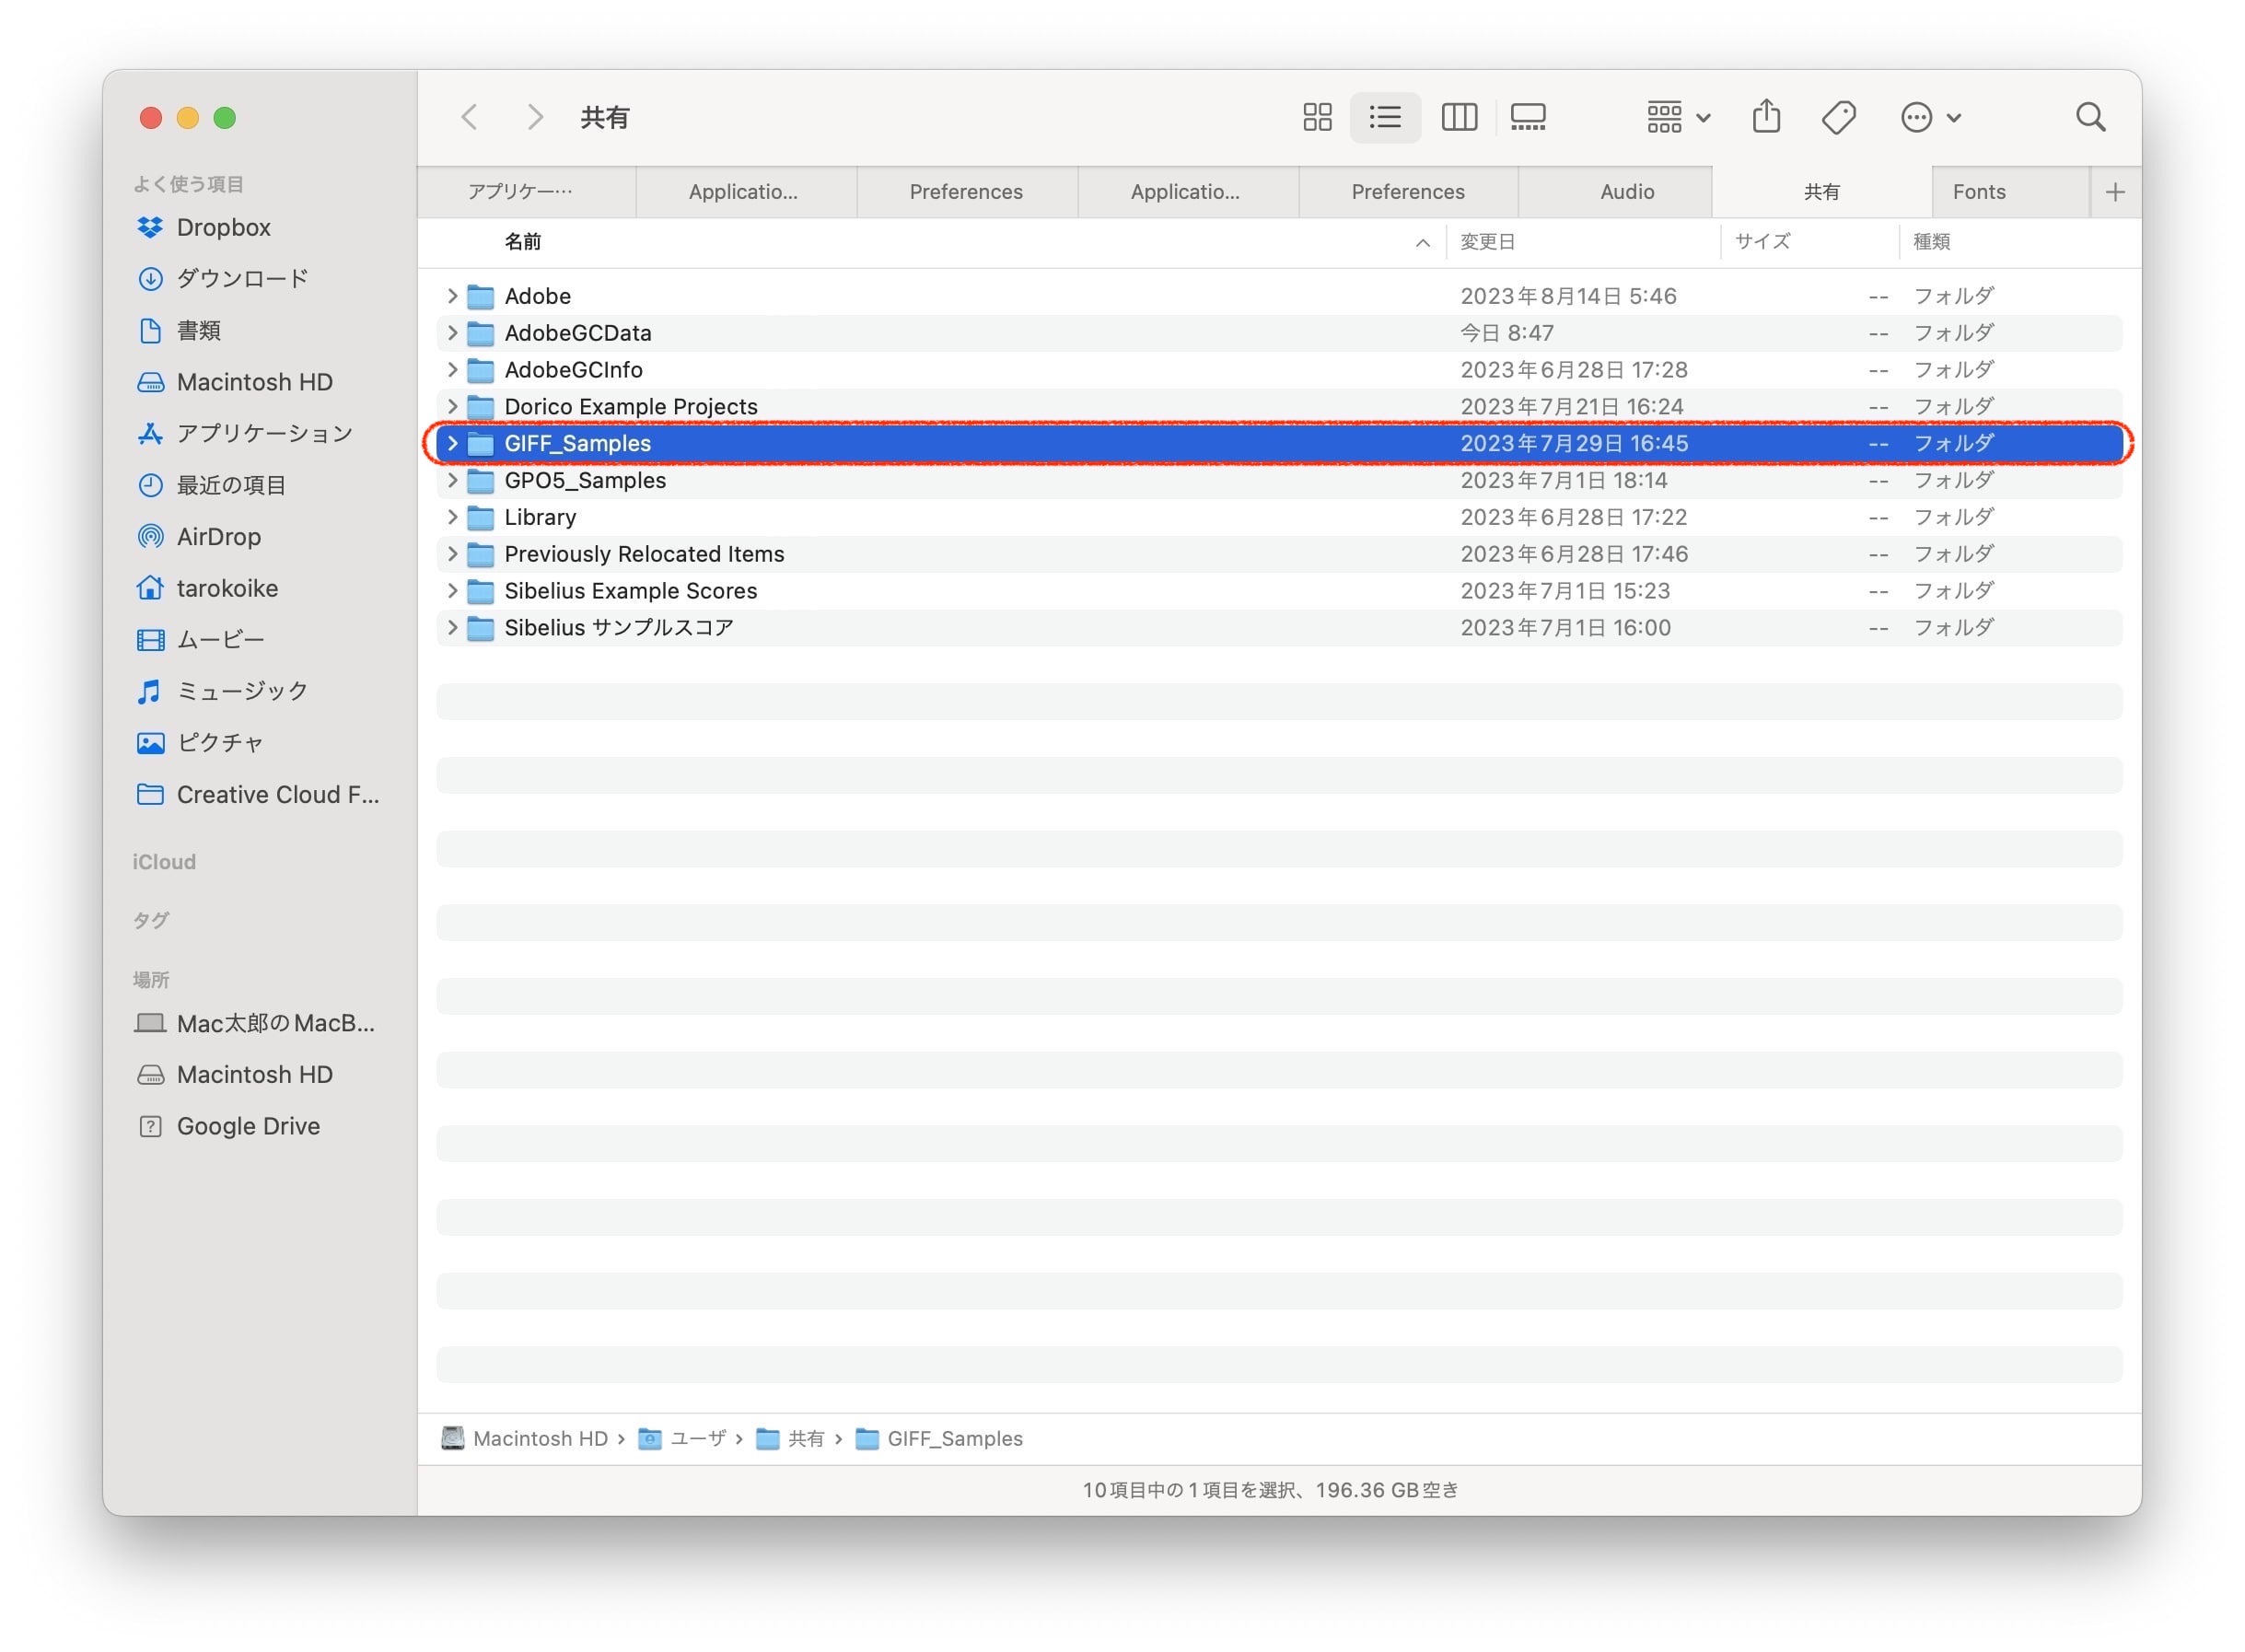Screen dimensions: 2245x1652
Task: Click Macintosh HD in the path bar
Action: 524,1439
